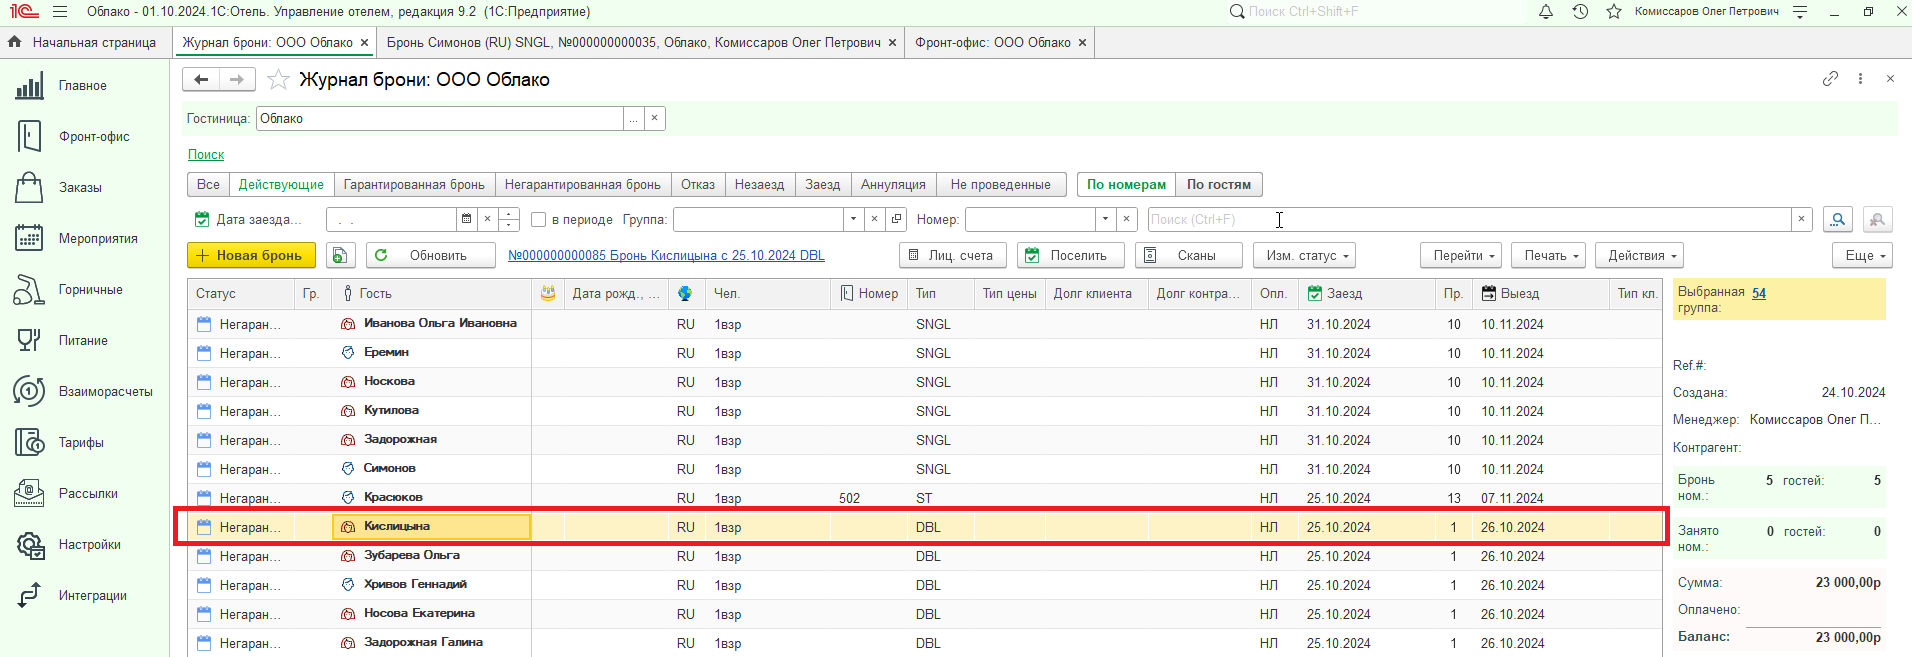Filter 'Не проведенные' bookings
This screenshot has width=1912, height=657.
pos(1000,185)
